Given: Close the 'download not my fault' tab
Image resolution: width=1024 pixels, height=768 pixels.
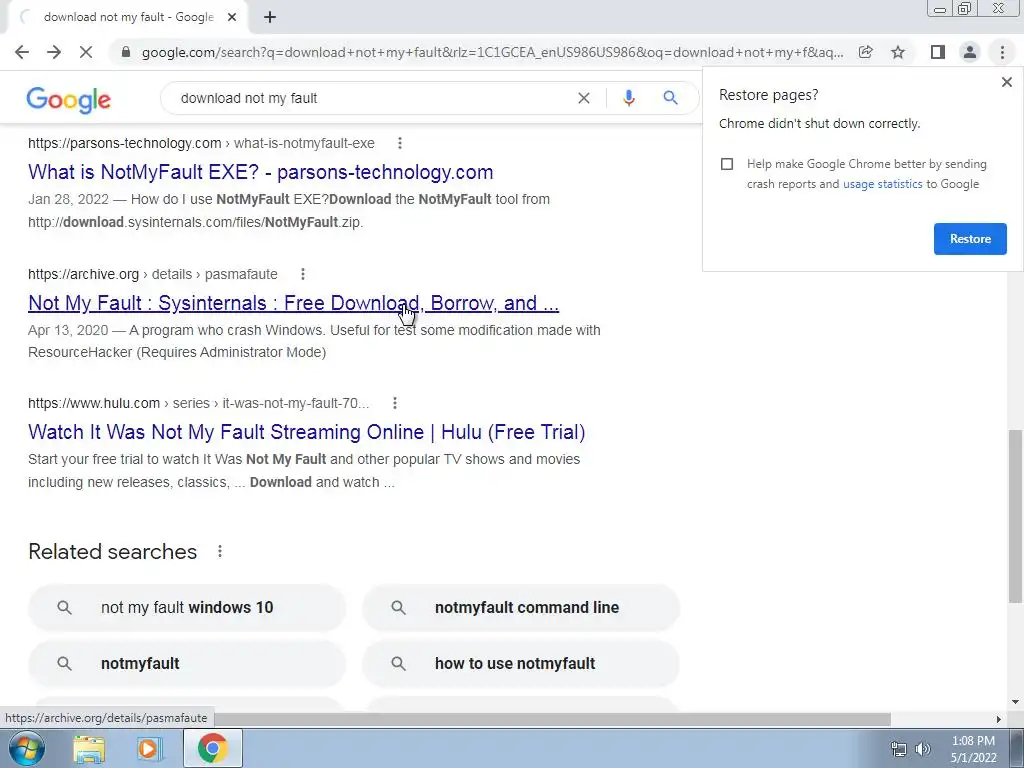Looking at the screenshot, I should (x=232, y=18).
